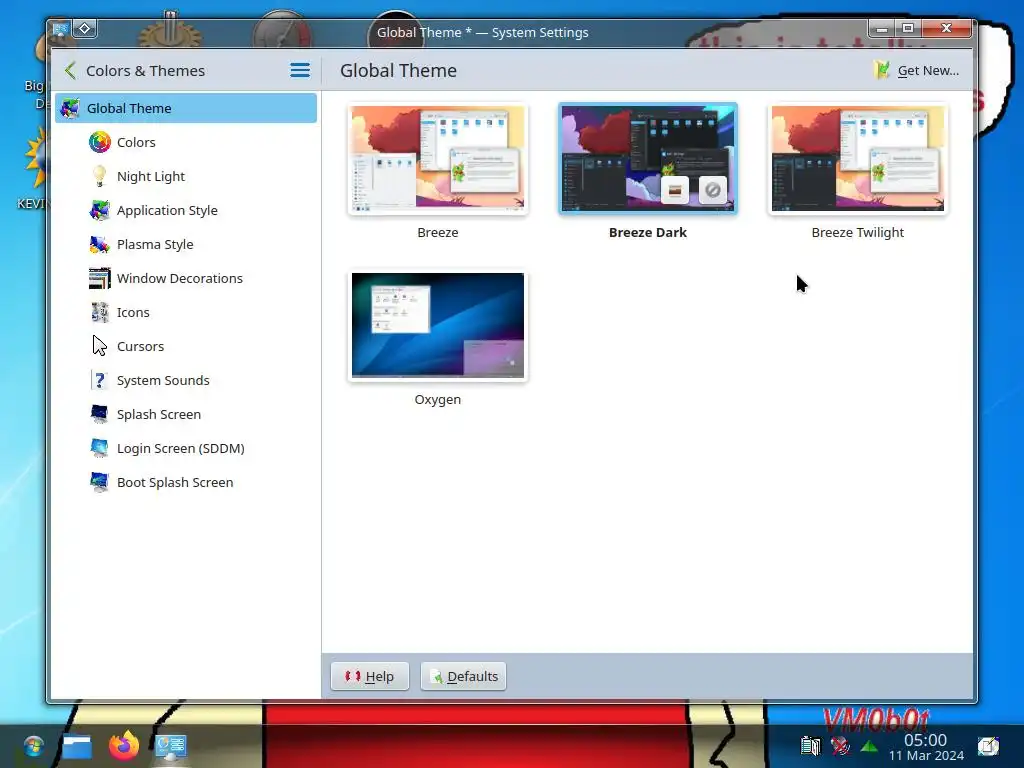Select the Oxygen theme thumbnail
The width and height of the screenshot is (1024, 768).
point(438,326)
